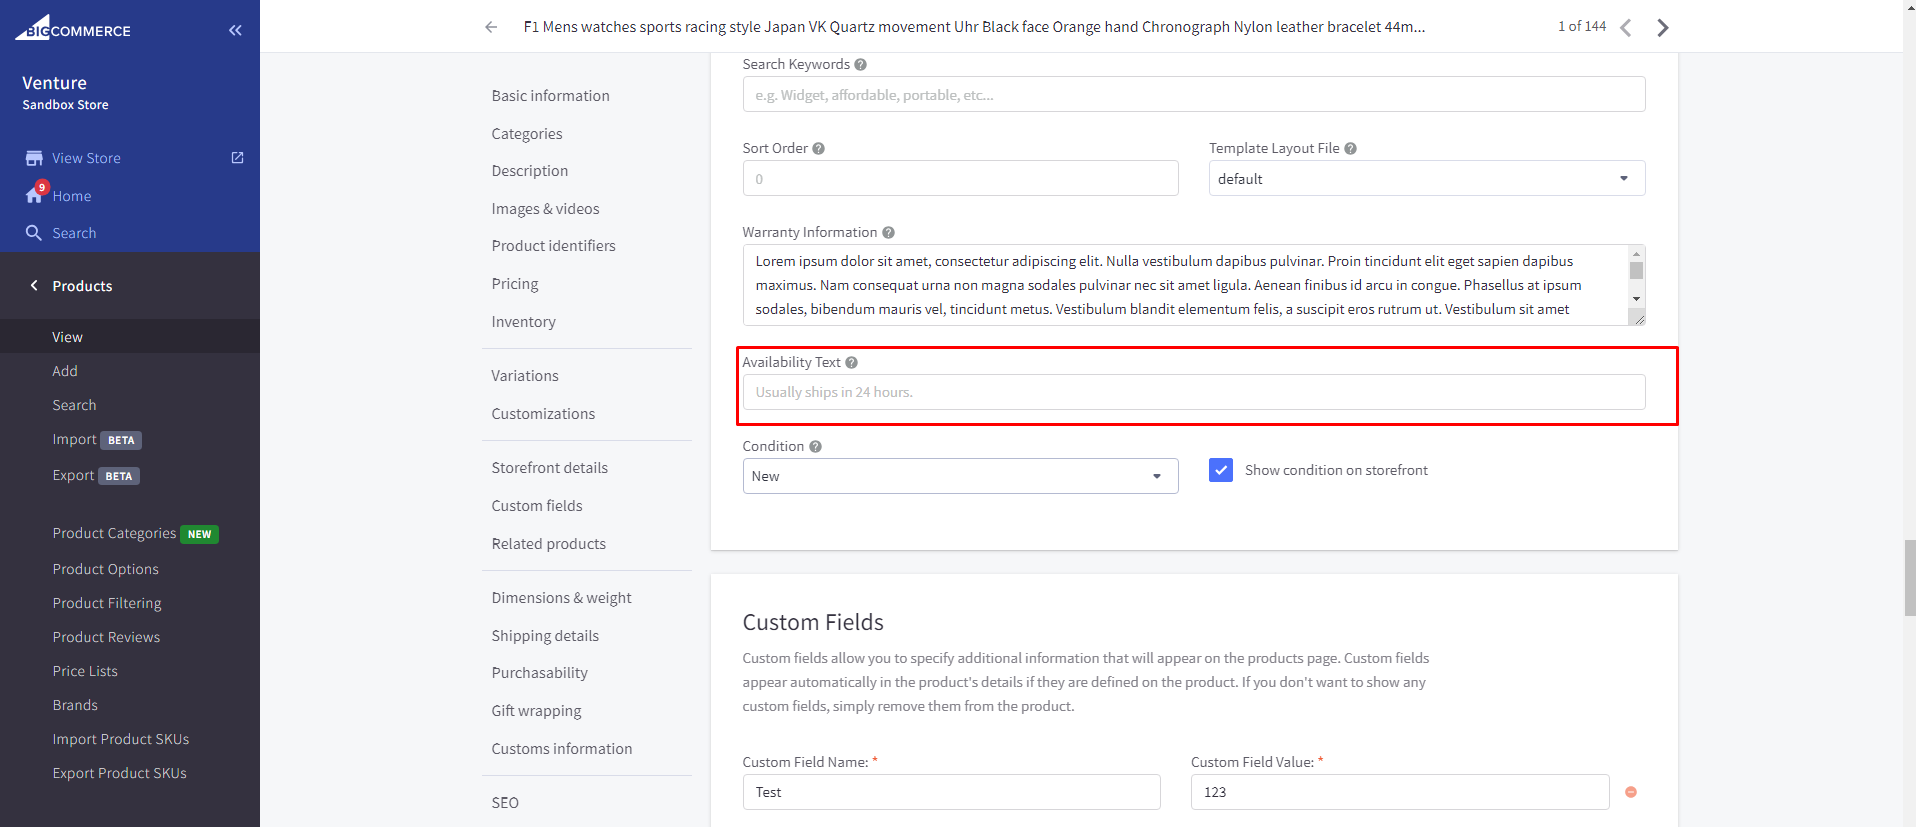Open the Template Layout File dropdown
1916x827 pixels.
click(1427, 178)
